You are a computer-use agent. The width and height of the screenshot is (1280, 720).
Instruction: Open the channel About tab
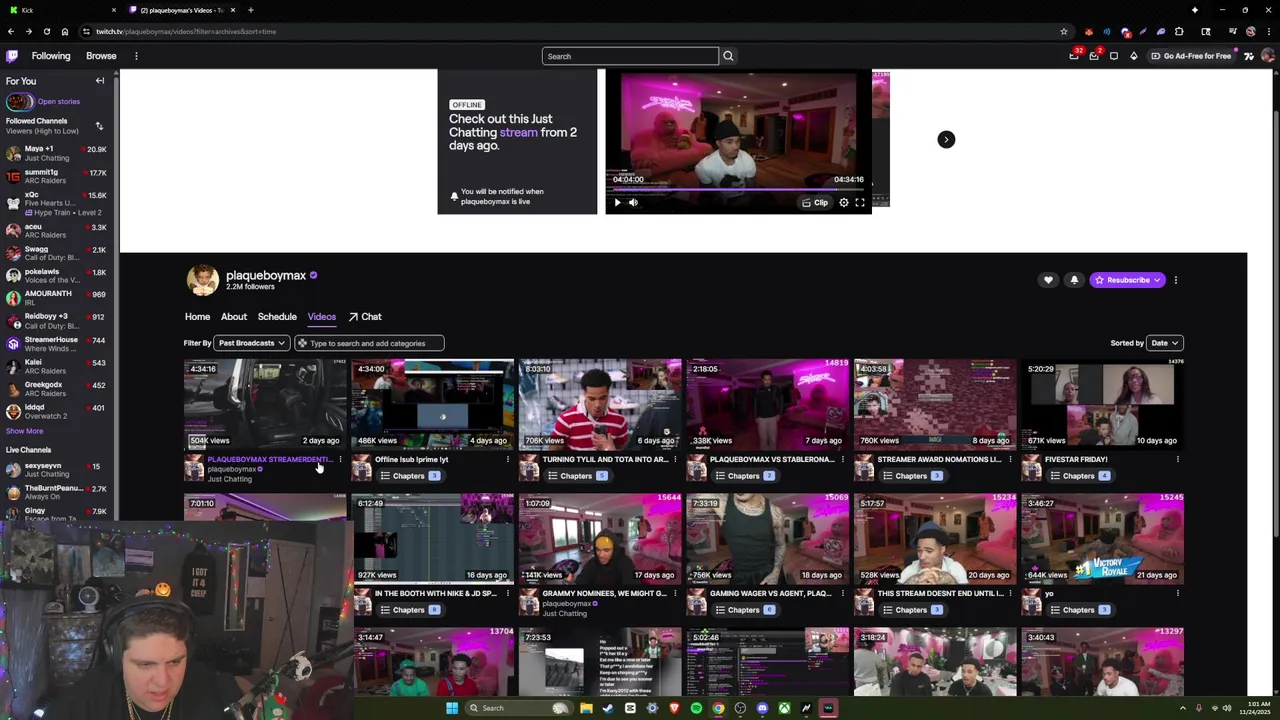point(234,317)
